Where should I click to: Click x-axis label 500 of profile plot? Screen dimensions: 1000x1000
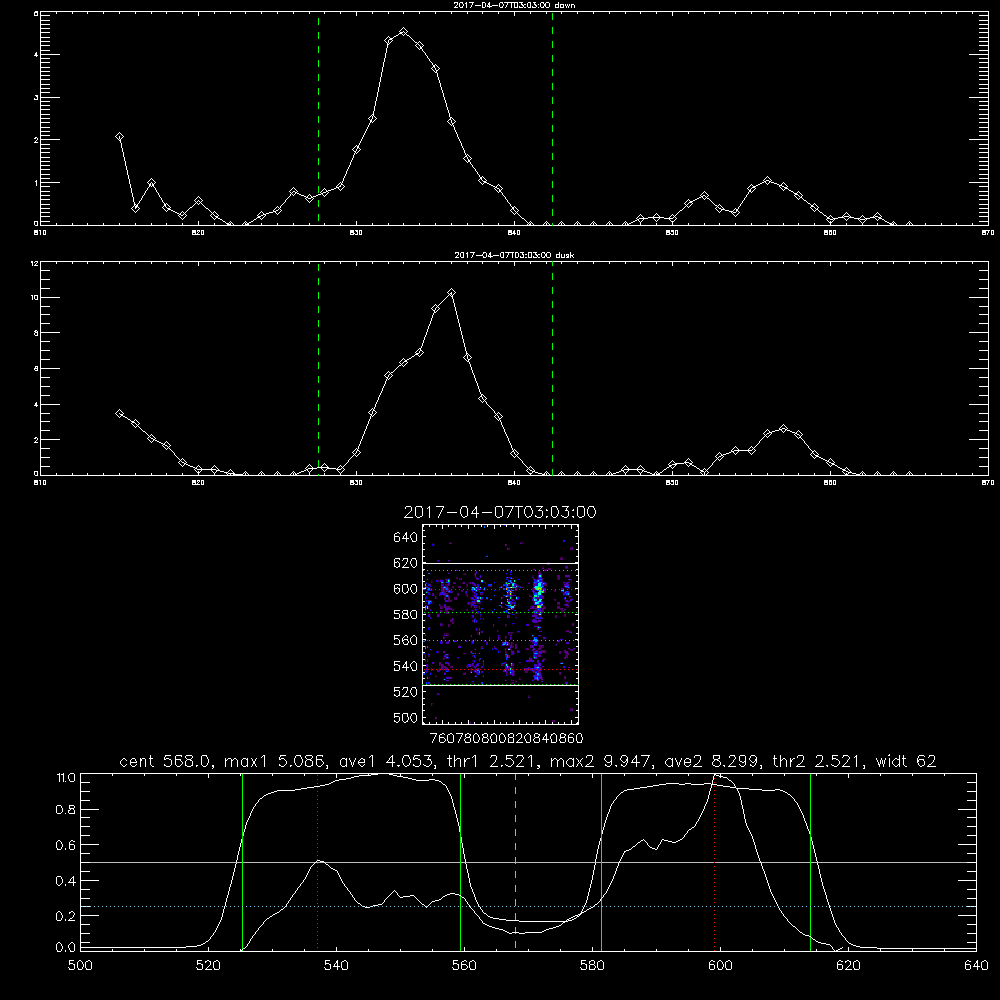coord(80,965)
